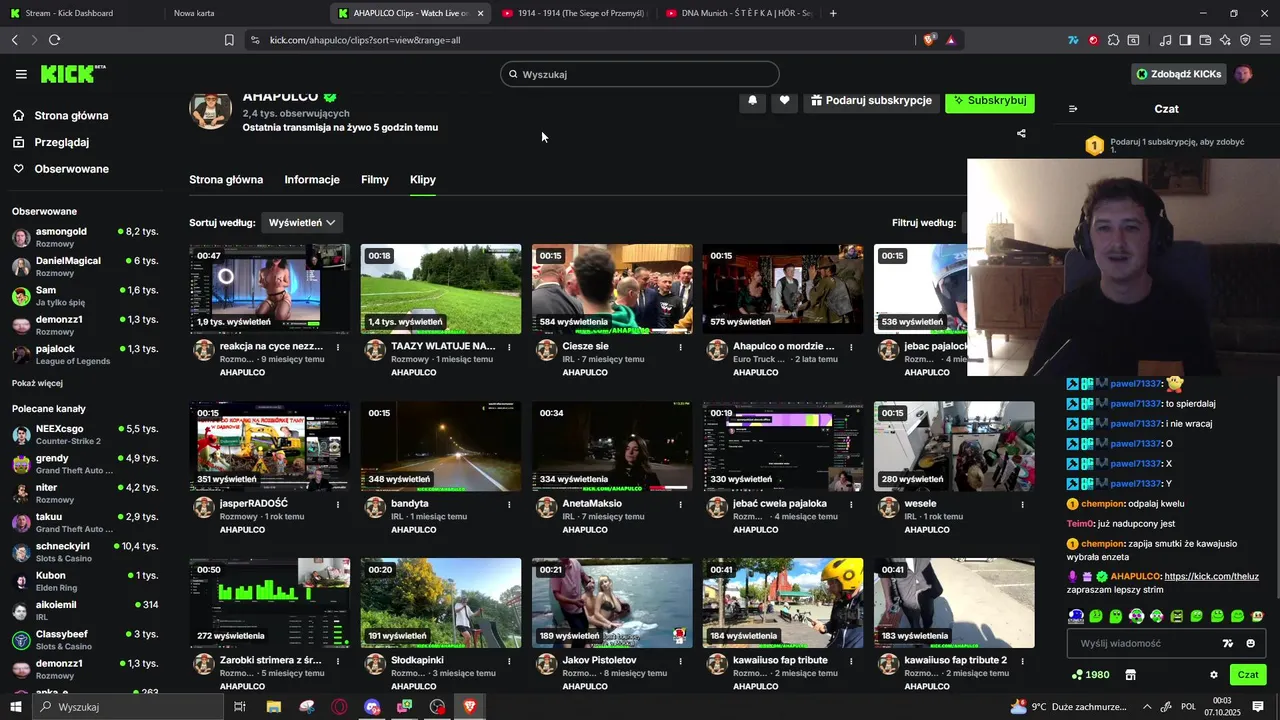
Task: Click the KICK logo
Action: [x=72, y=74]
